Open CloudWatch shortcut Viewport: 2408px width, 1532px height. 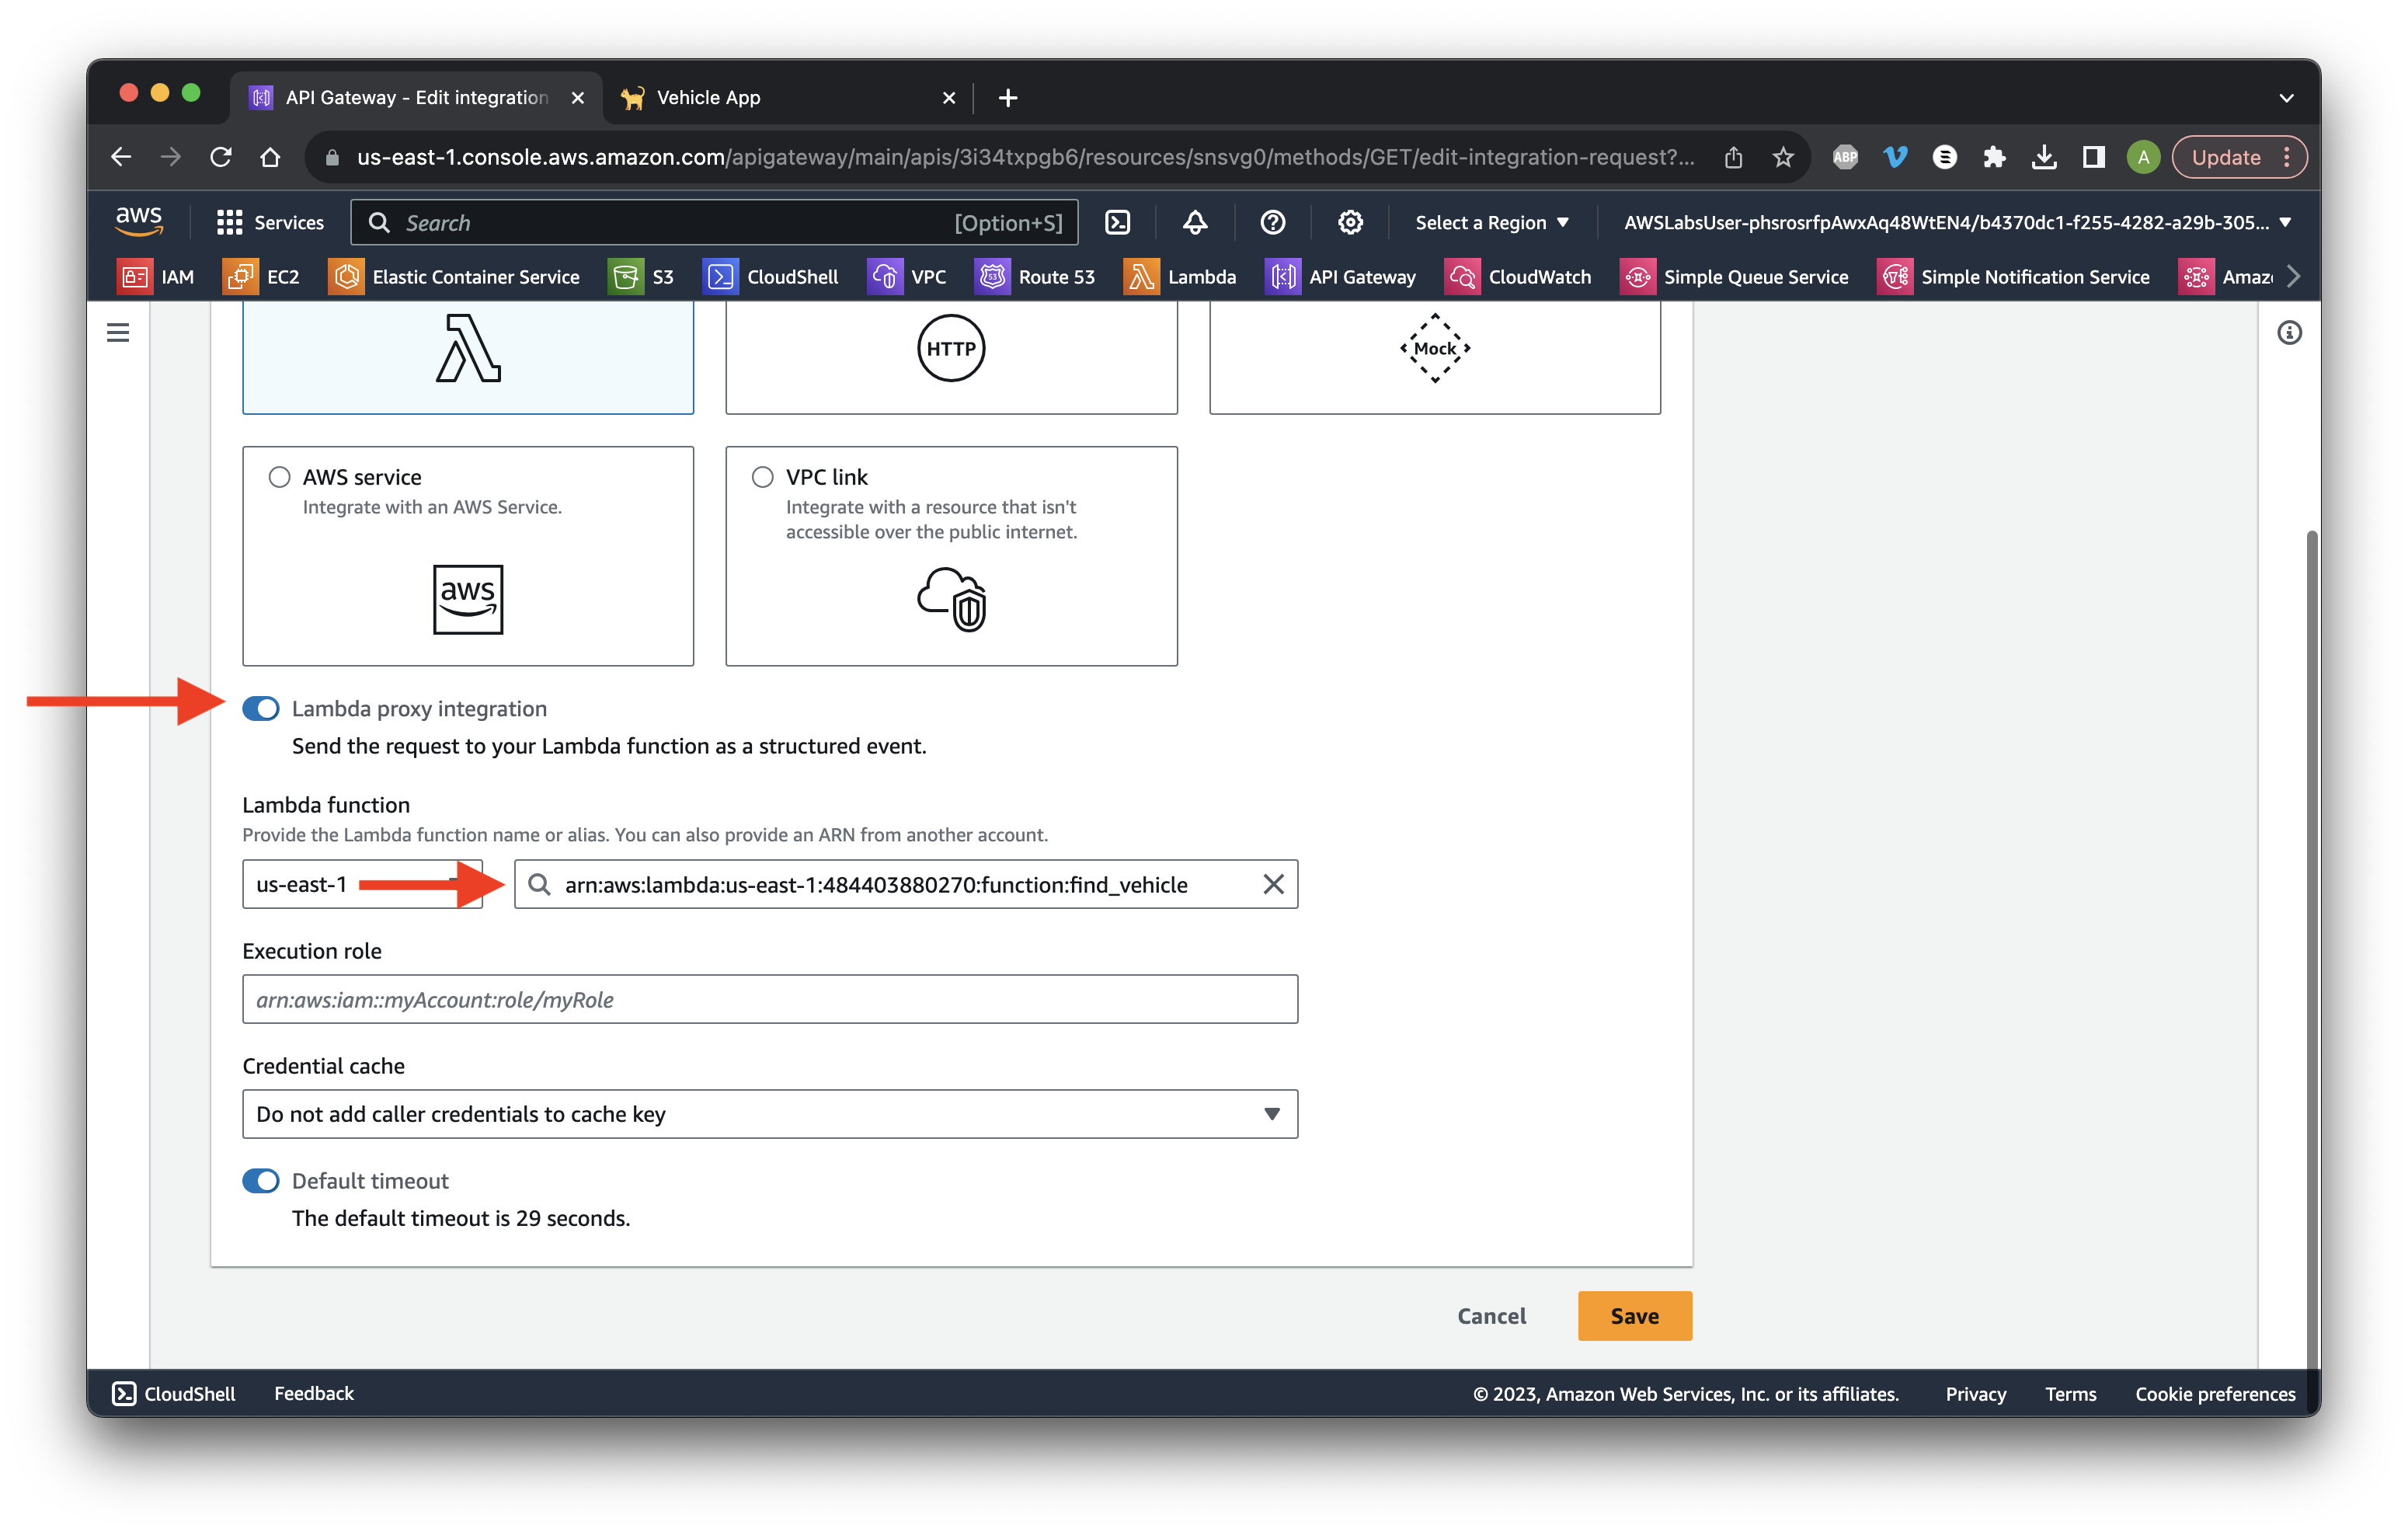(x=1518, y=277)
